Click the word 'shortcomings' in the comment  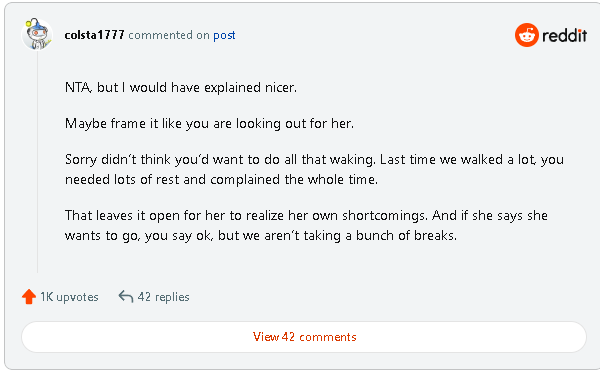pos(385,216)
